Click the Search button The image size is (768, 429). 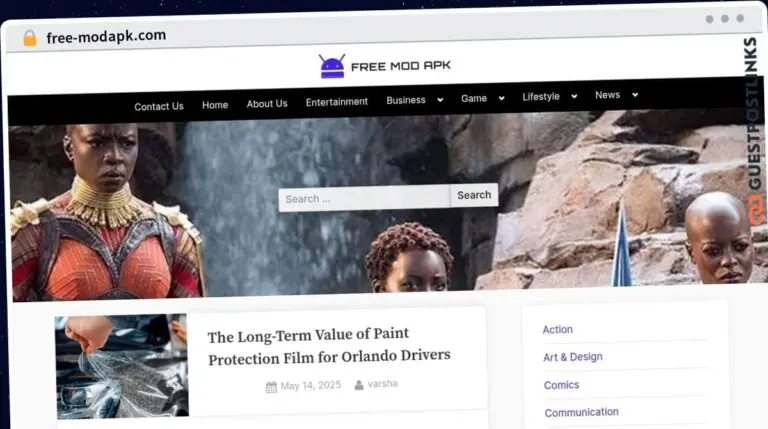(474, 195)
